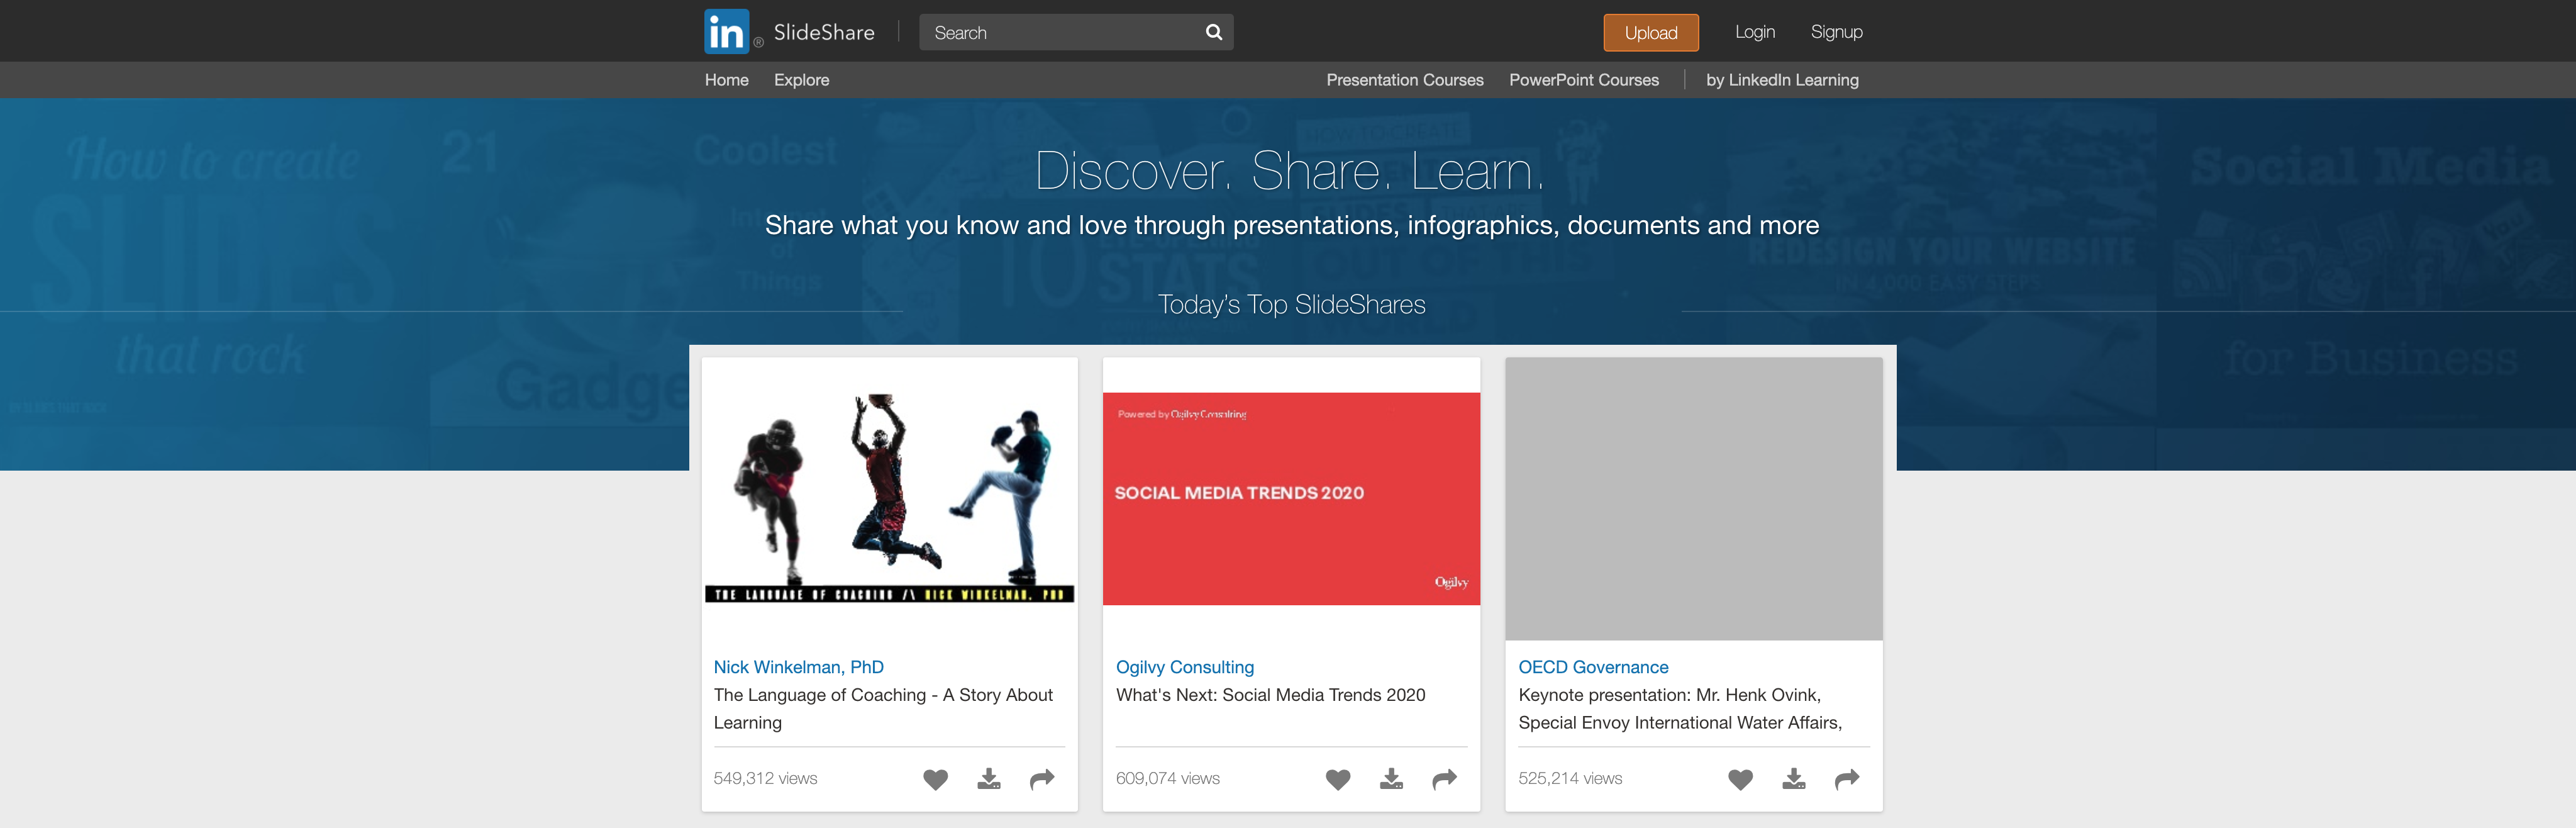Image resolution: width=2576 pixels, height=828 pixels.
Task: Open the Signup page
Action: point(1836,31)
